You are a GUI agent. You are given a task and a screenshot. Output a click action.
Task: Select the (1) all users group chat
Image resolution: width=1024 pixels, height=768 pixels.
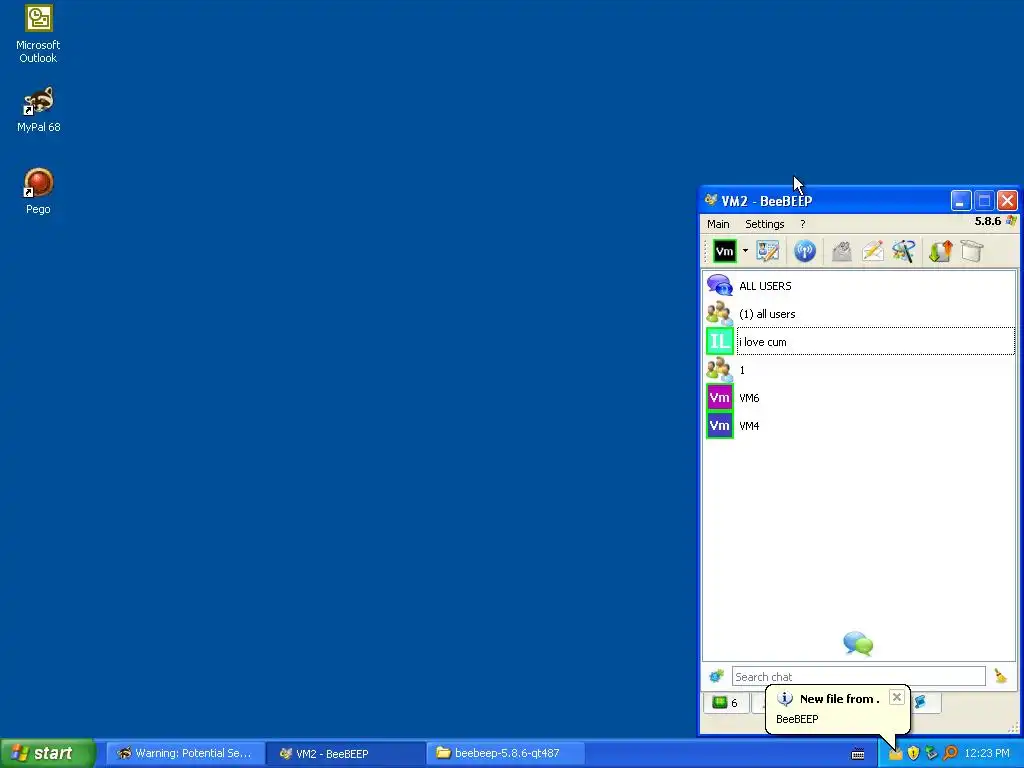click(x=859, y=314)
